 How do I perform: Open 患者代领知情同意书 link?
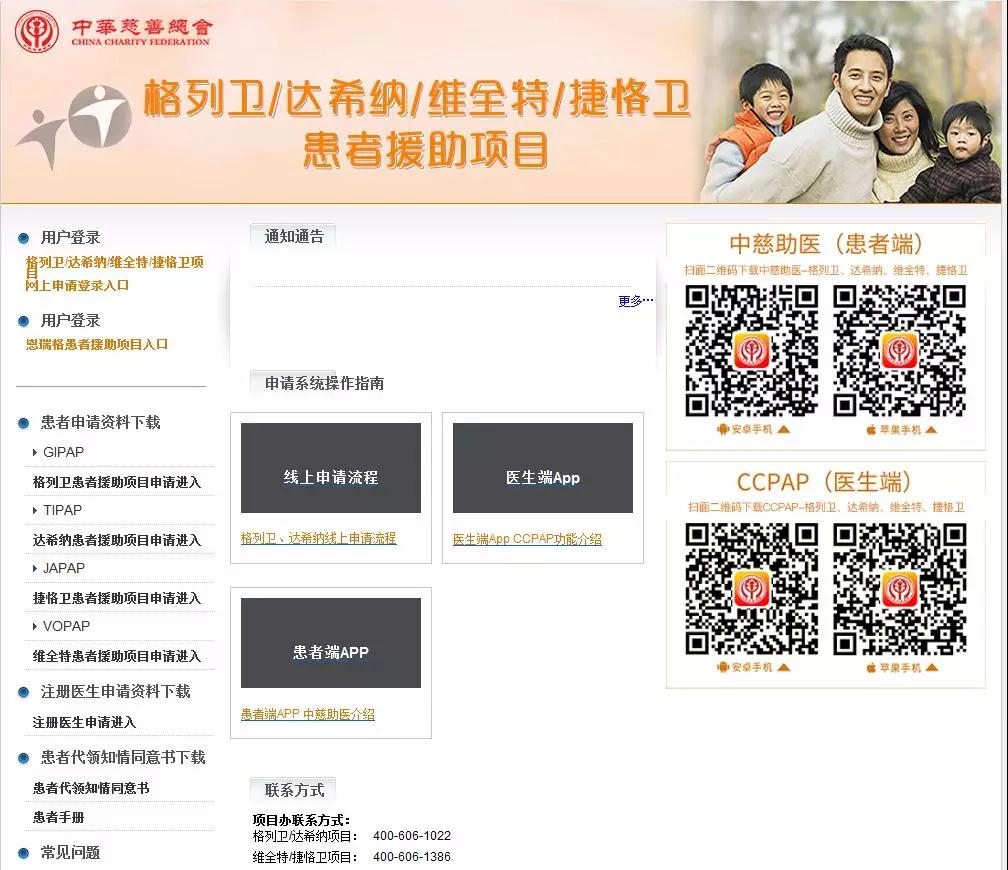[x=91, y=788]
